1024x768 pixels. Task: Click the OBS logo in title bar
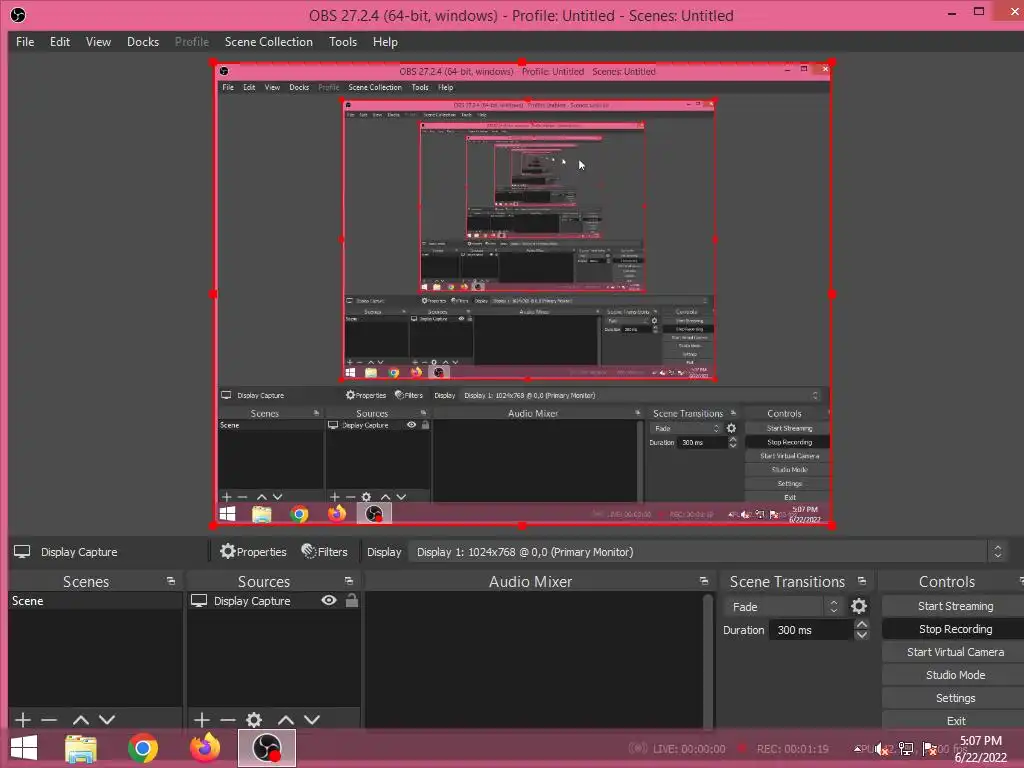18,15
